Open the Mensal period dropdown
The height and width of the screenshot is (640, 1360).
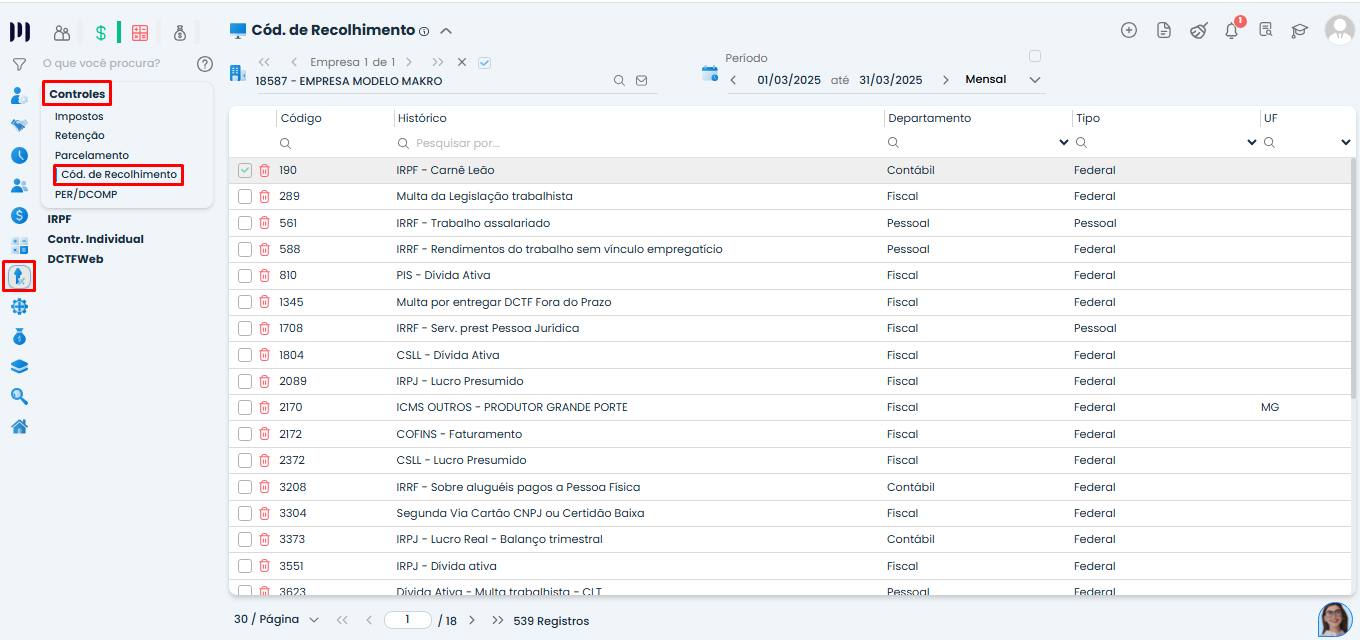1035,80
